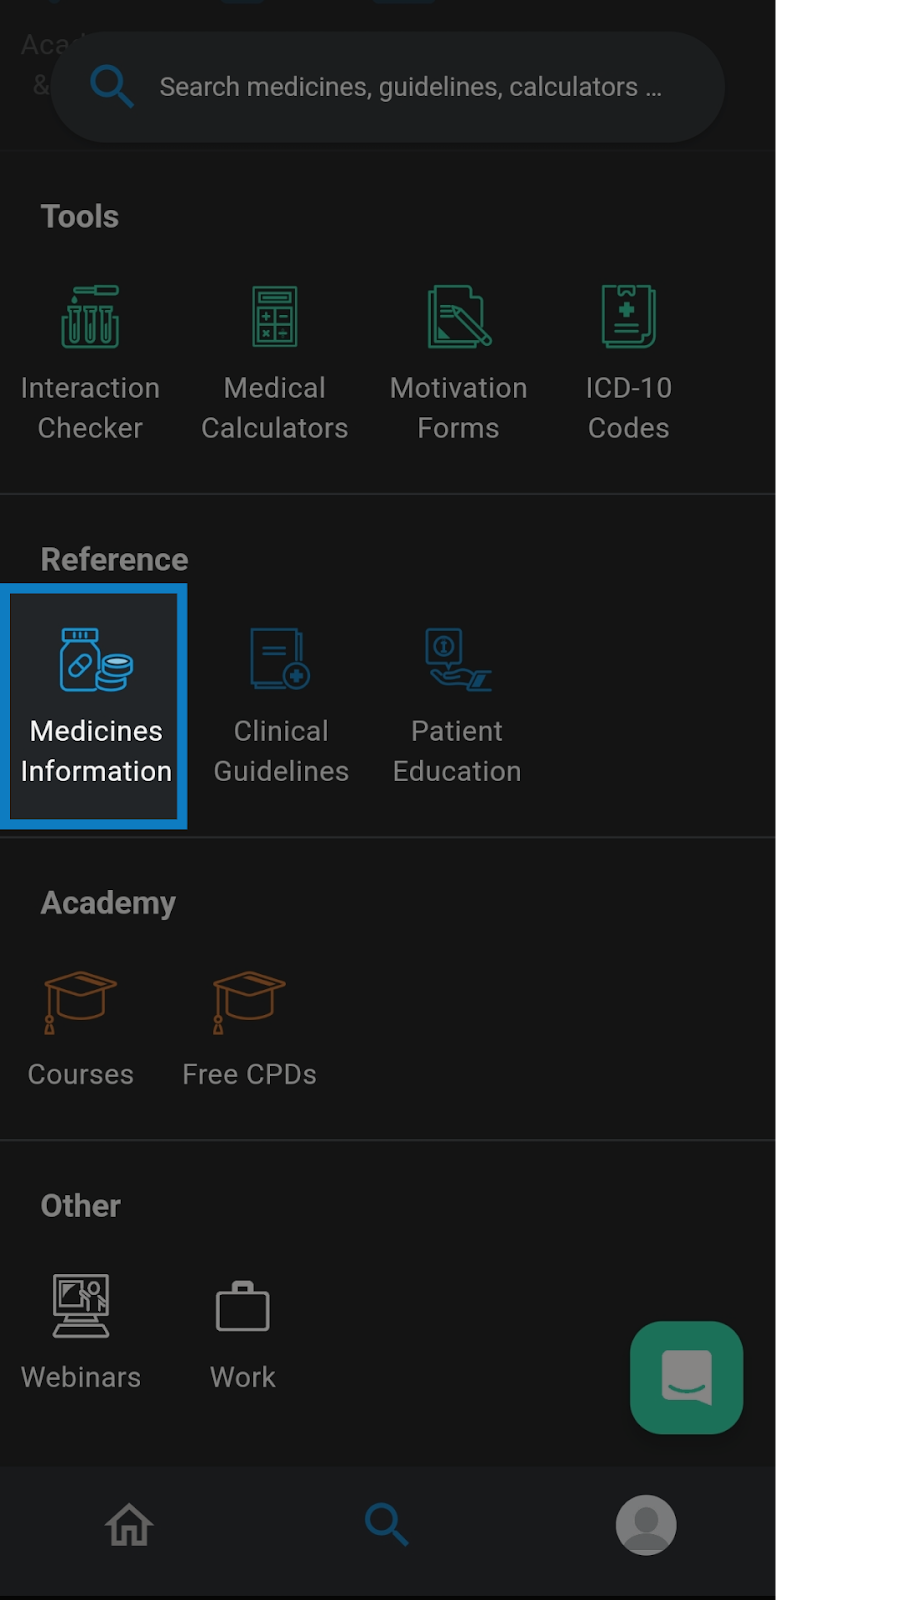The image size is (900, 1600).
Task: Open the Motivation Forms icon
Action: pos(459,317)
